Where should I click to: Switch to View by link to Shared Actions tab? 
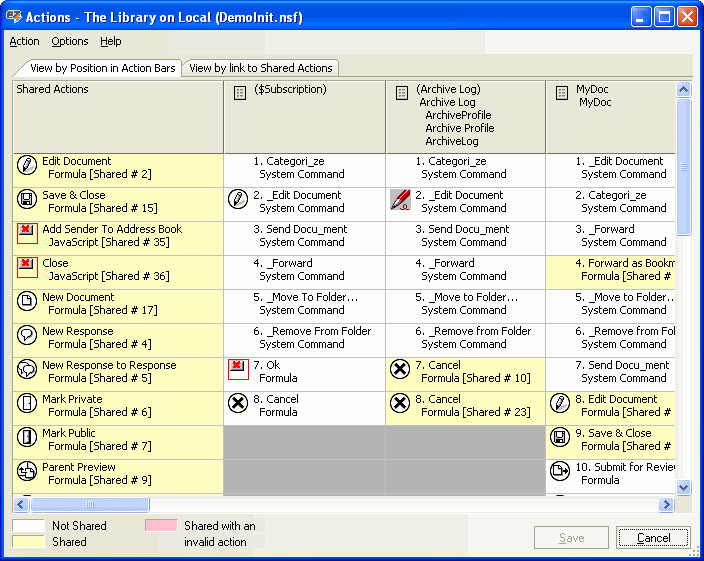(x=260, y=68)
